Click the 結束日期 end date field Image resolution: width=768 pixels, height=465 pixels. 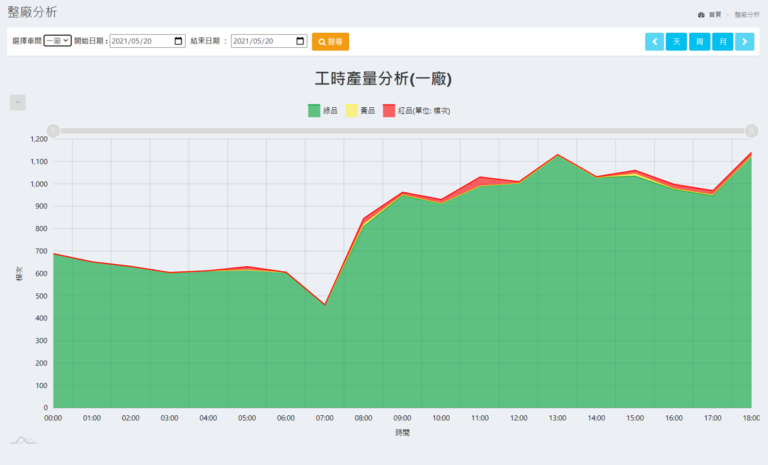[x=269, y=41]
